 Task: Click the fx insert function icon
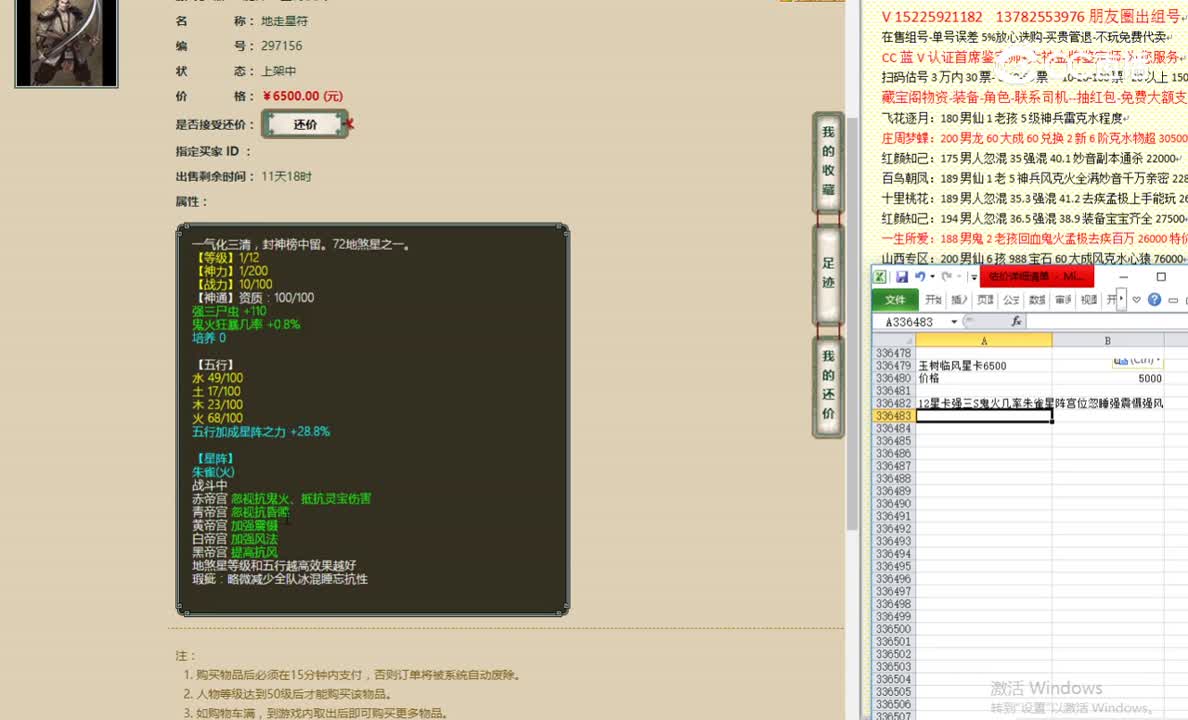point(1016,321)
